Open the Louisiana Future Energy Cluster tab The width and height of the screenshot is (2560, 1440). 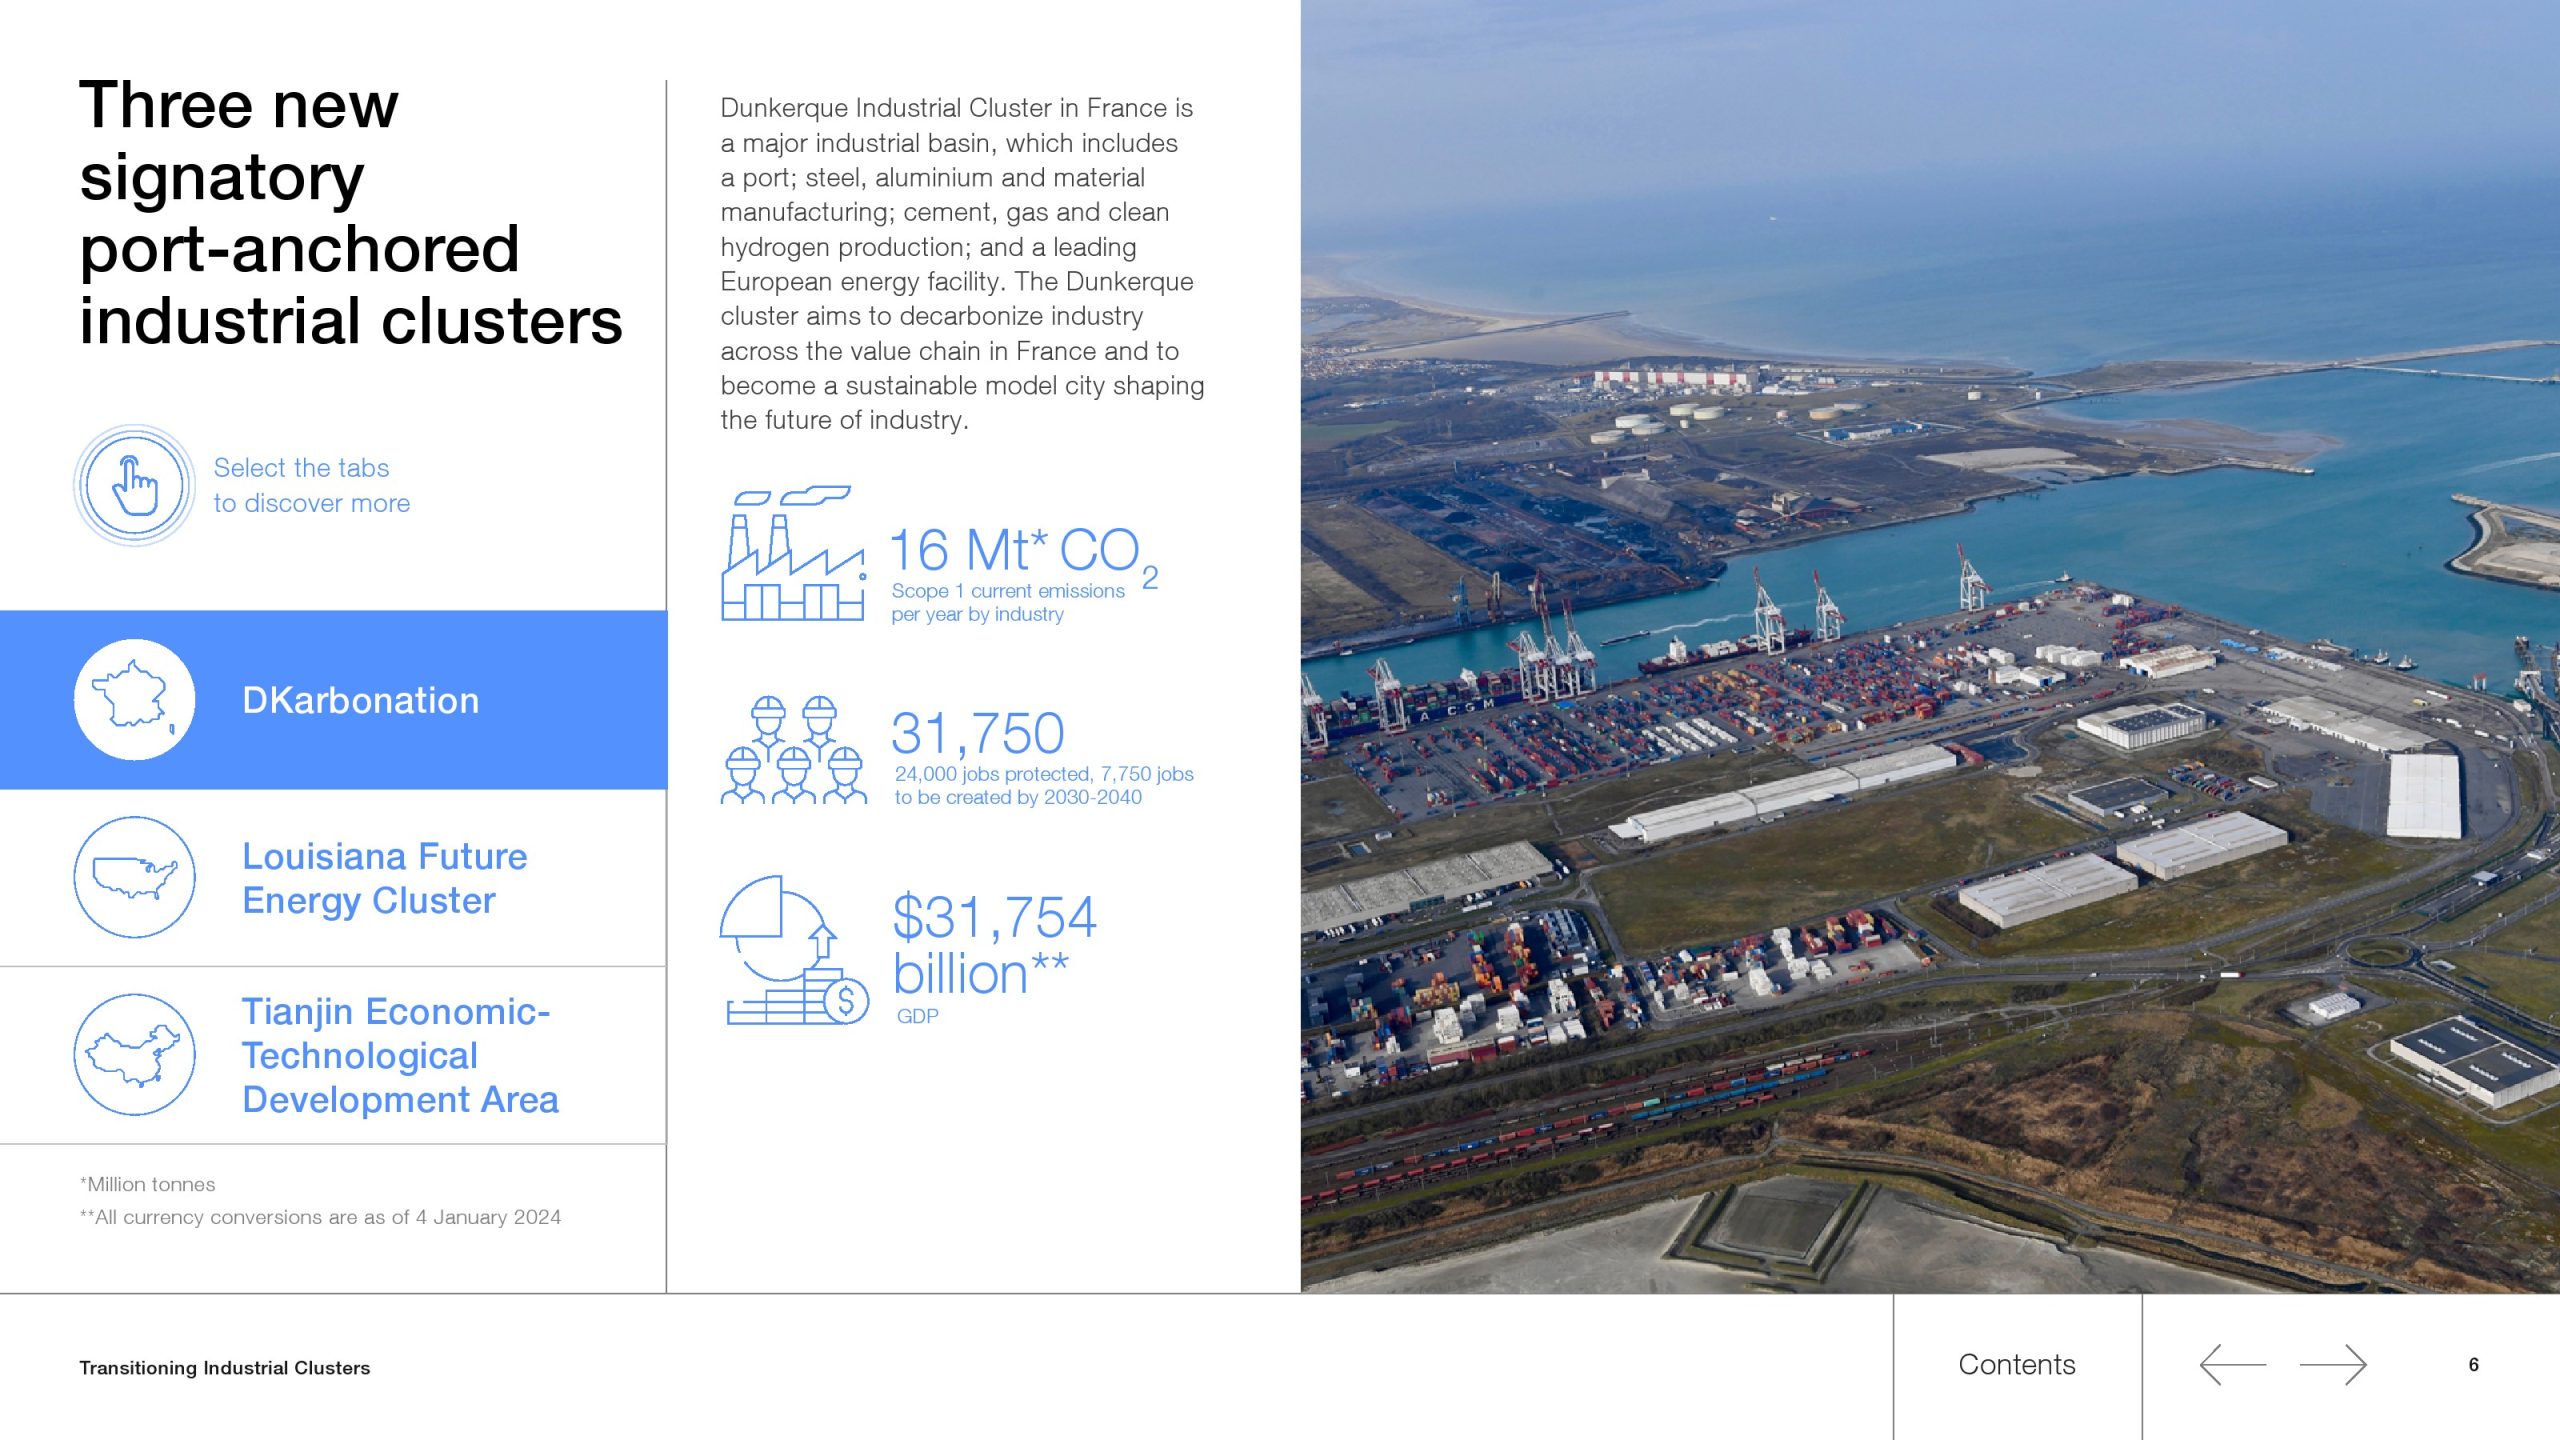(x=384, y=878)
